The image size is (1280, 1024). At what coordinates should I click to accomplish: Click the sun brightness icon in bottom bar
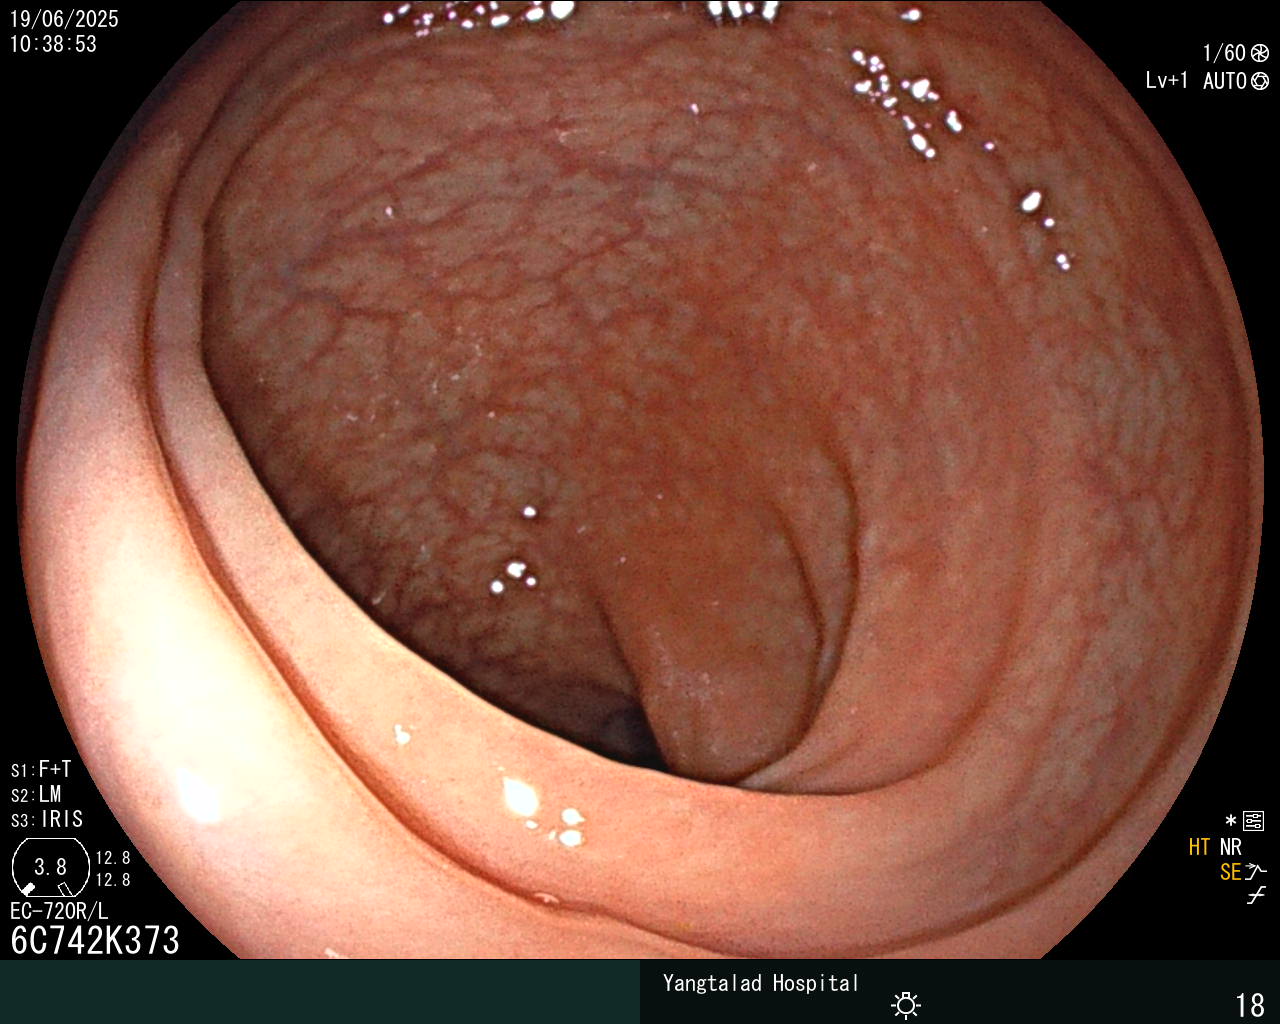pos(906,1004)
